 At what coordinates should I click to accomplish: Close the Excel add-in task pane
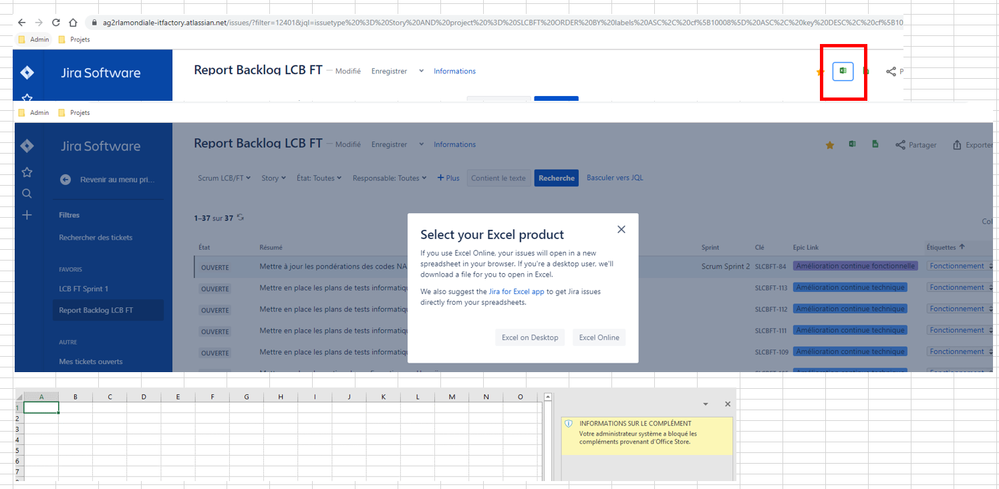[x=728, y=404]
